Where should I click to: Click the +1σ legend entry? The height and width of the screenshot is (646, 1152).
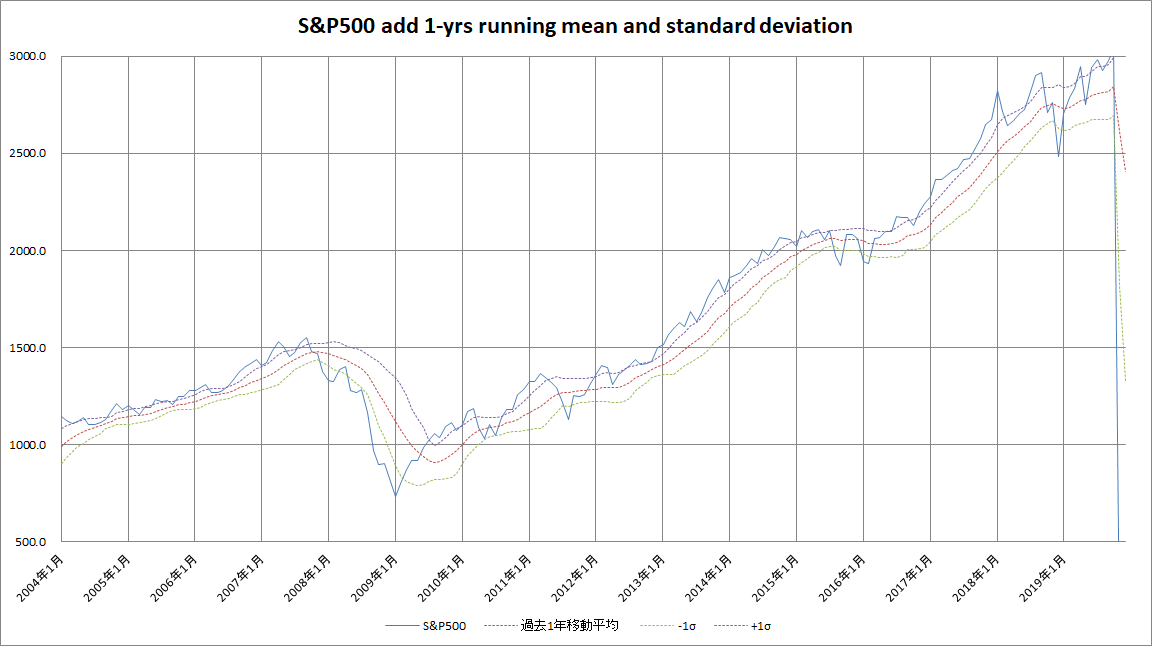742,626
